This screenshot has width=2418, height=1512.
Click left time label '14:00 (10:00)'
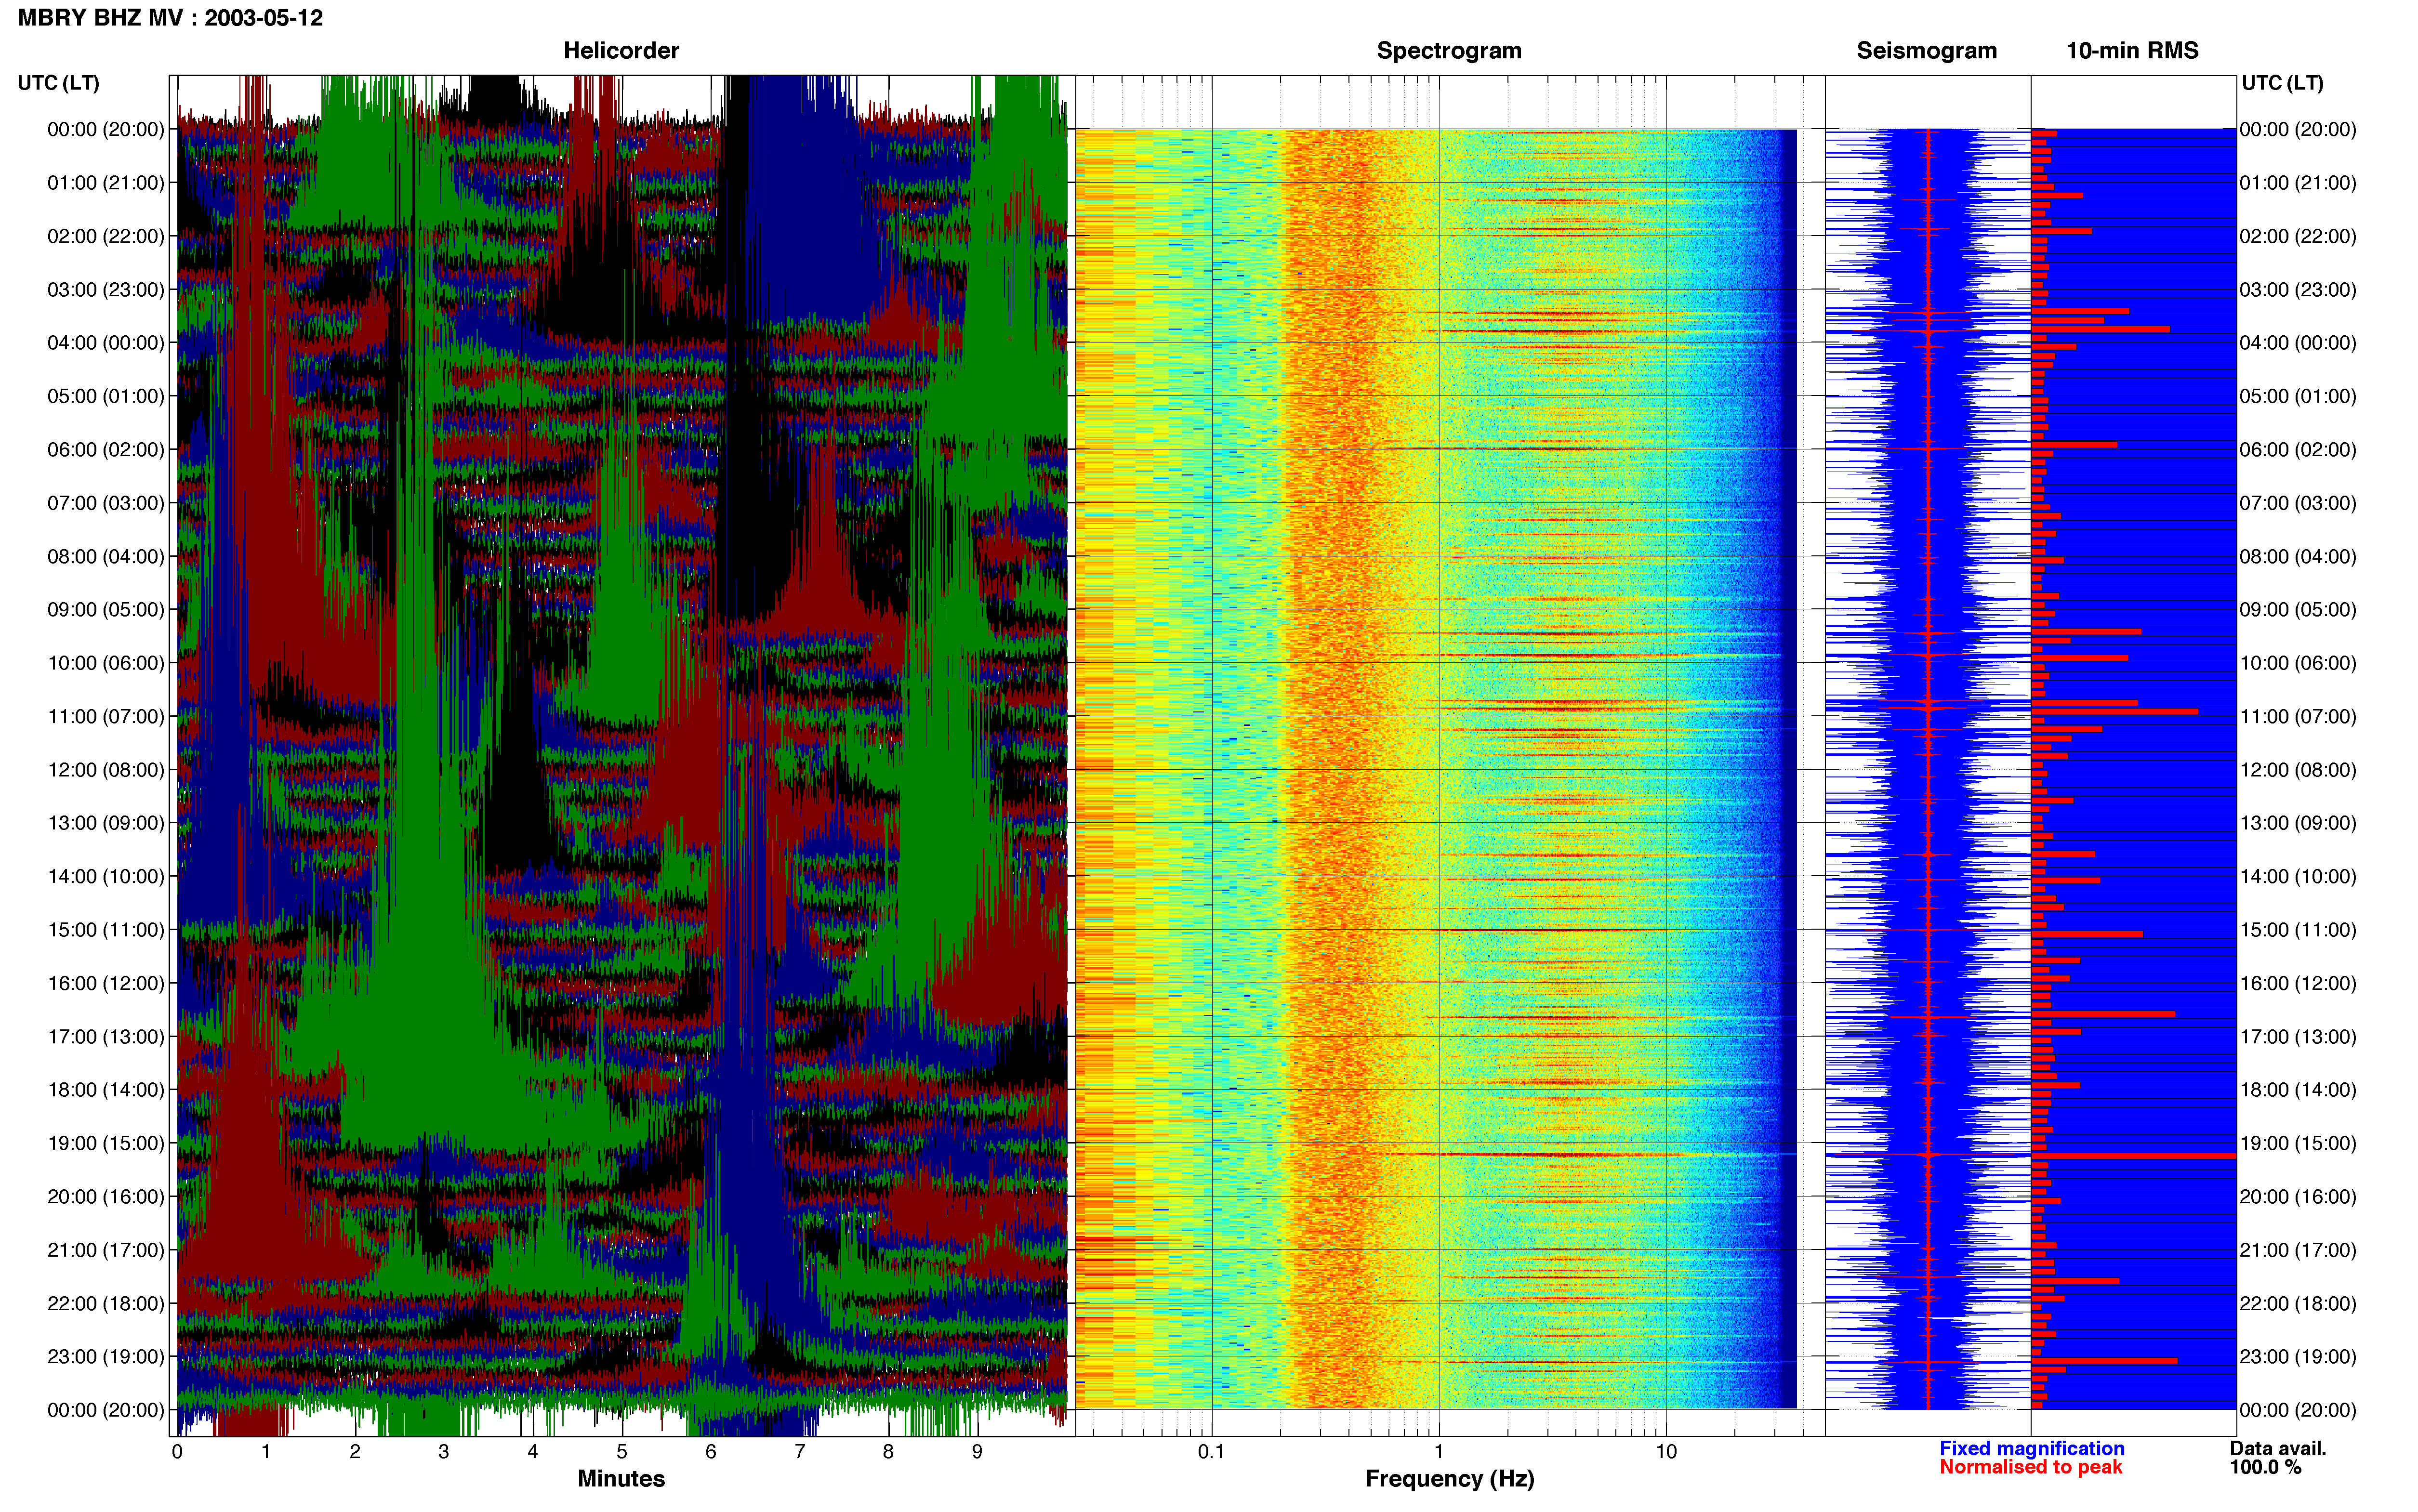point(106,877)
